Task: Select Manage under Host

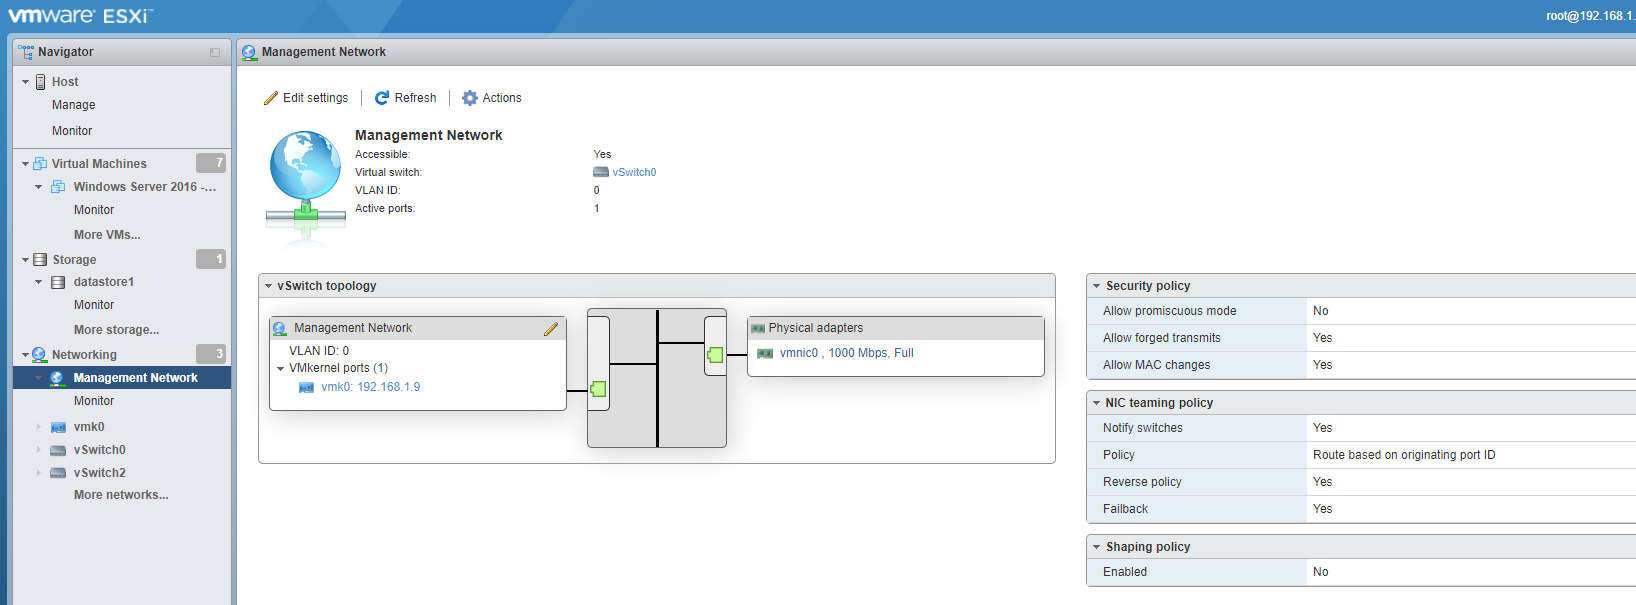Action: coord(74,105)
